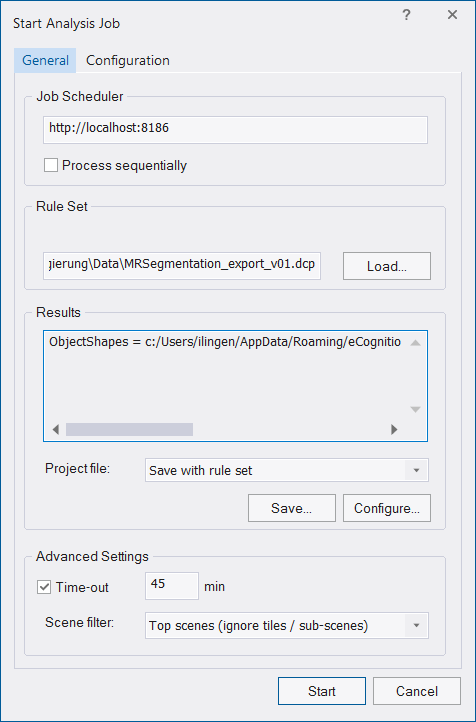Click the Load... rule set button
This screenshot has width=476, height=722.
point(387,266)
